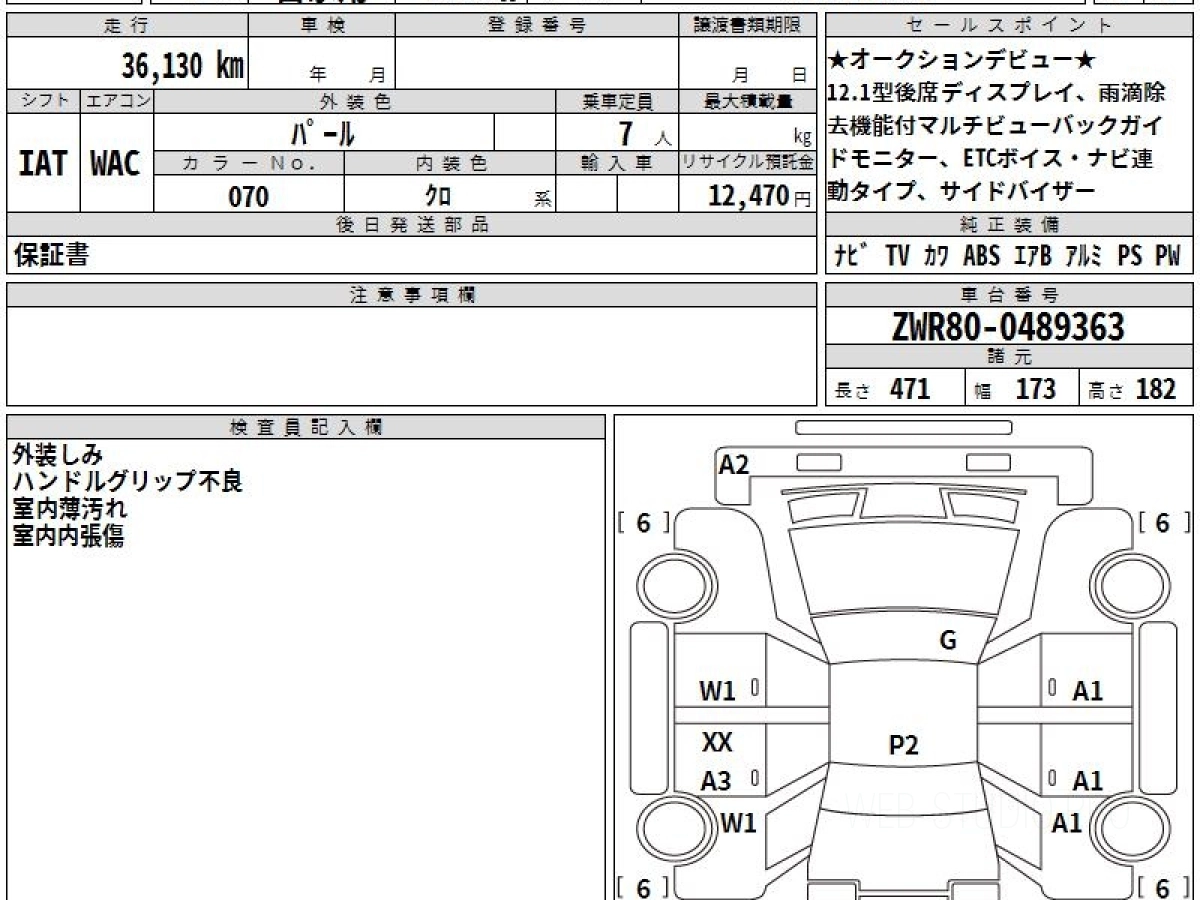Select the interior color クロ
This screenshot has width=1200, height=900.
439,195
